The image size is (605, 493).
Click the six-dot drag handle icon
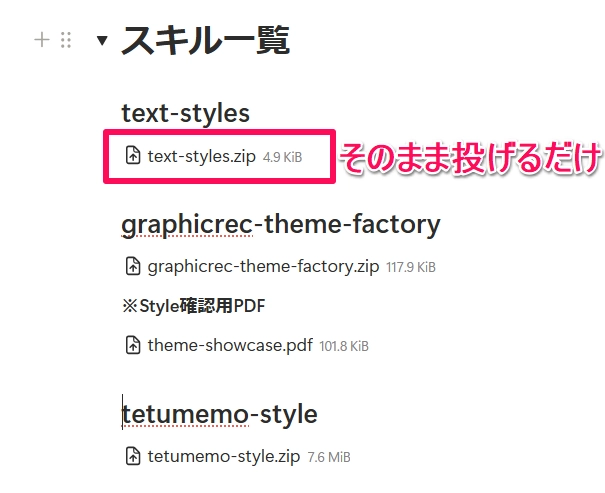point(66,41)
